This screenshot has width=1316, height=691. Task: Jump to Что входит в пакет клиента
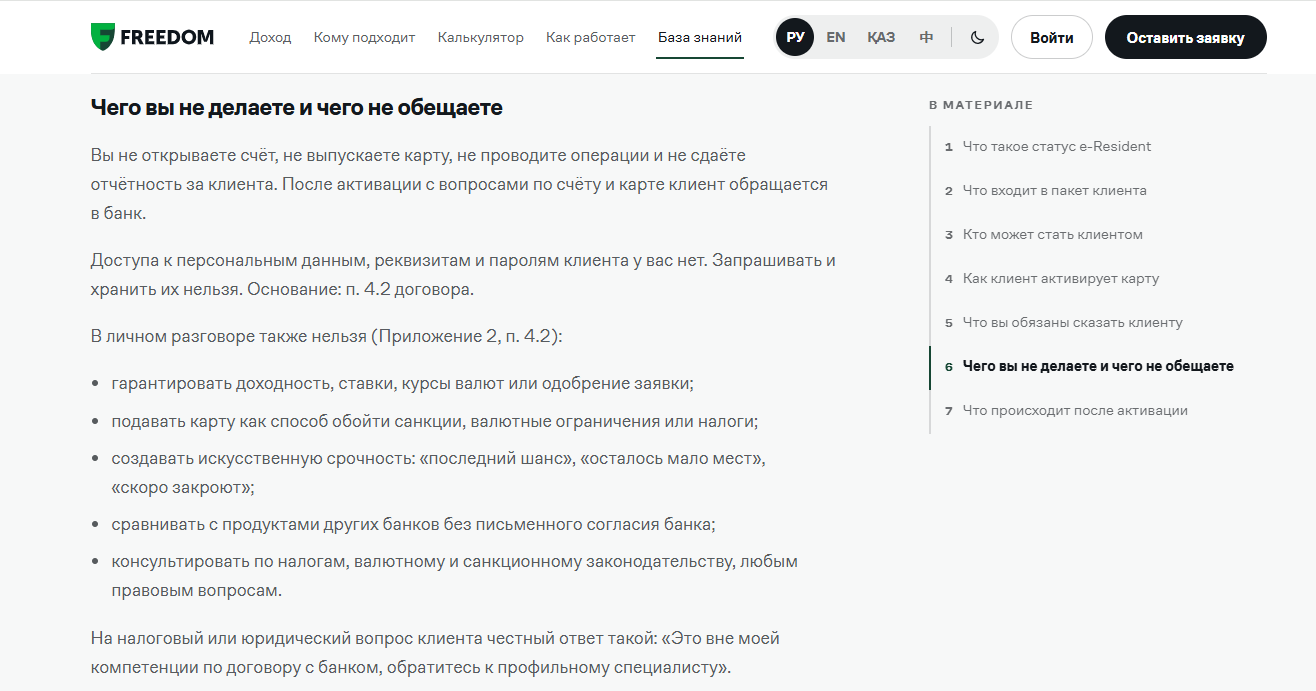[x=1054, y=190]
